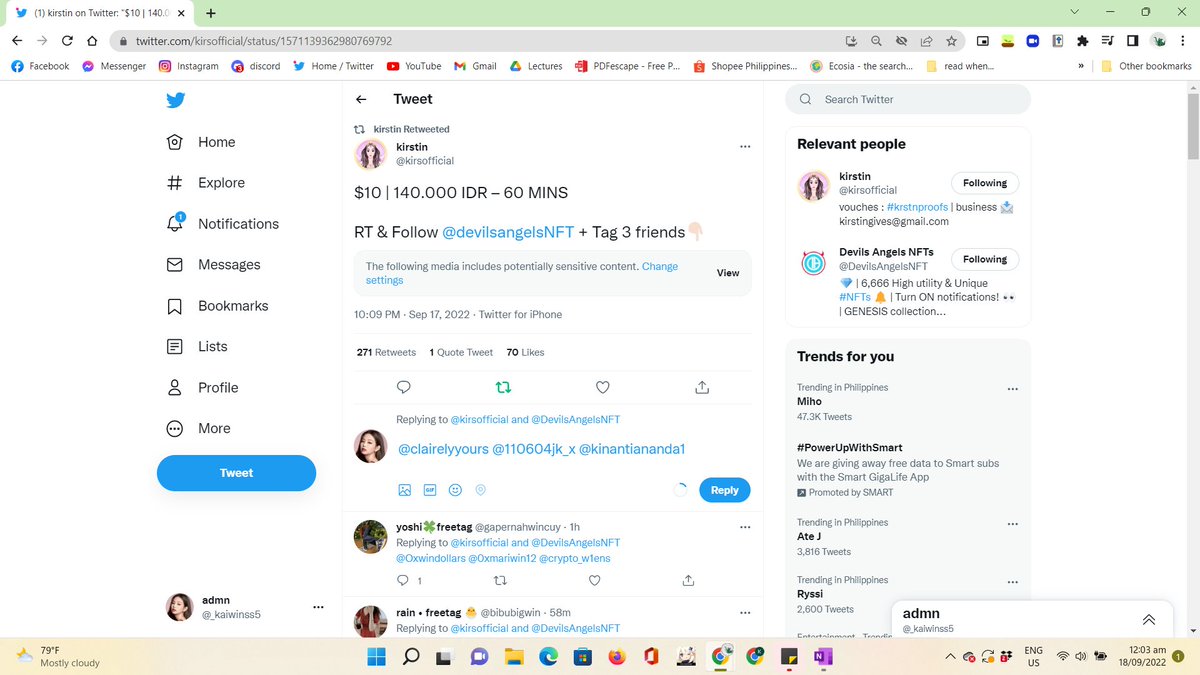The image size is (1200, 675).
Task: Expand the admn messages drawer
Action: point(1149,618)
